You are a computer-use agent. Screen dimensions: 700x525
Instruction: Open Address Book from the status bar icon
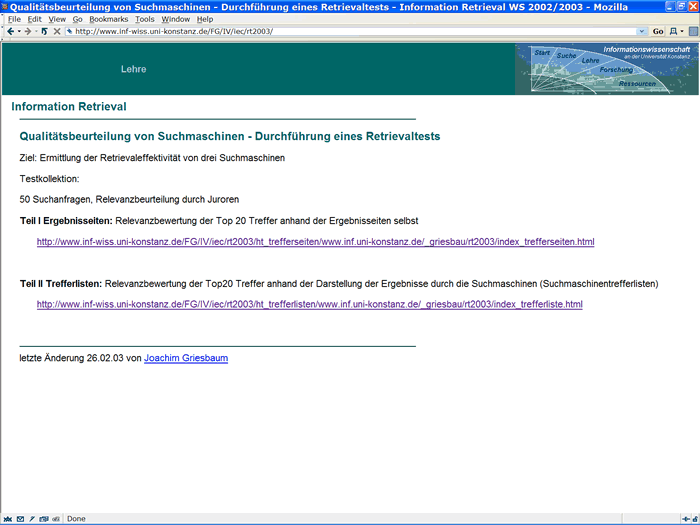(x=44, y=519)
